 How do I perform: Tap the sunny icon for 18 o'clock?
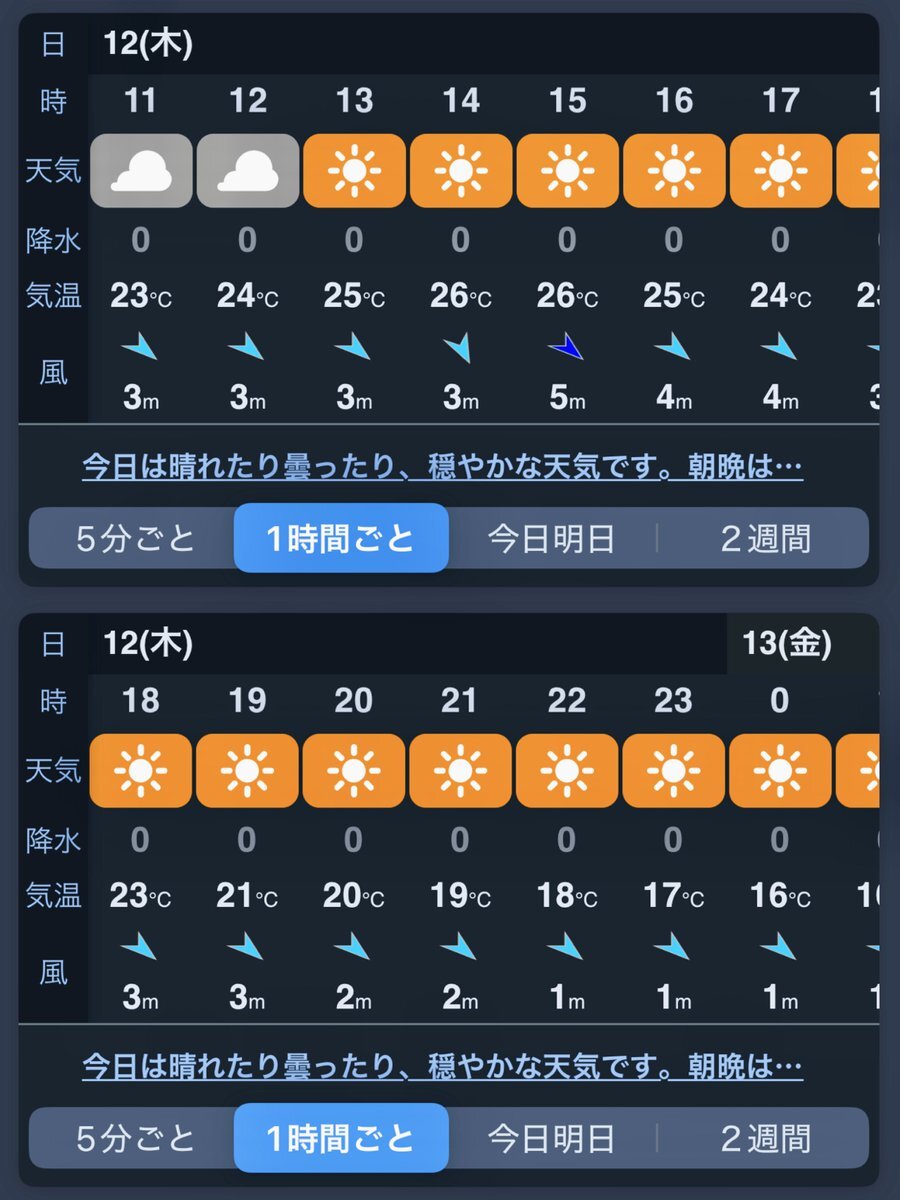141,771
